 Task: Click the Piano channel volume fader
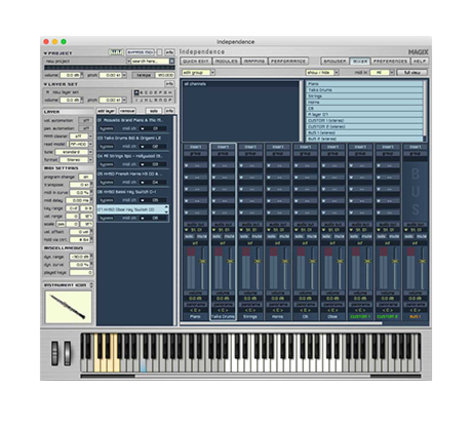[203, 262]
